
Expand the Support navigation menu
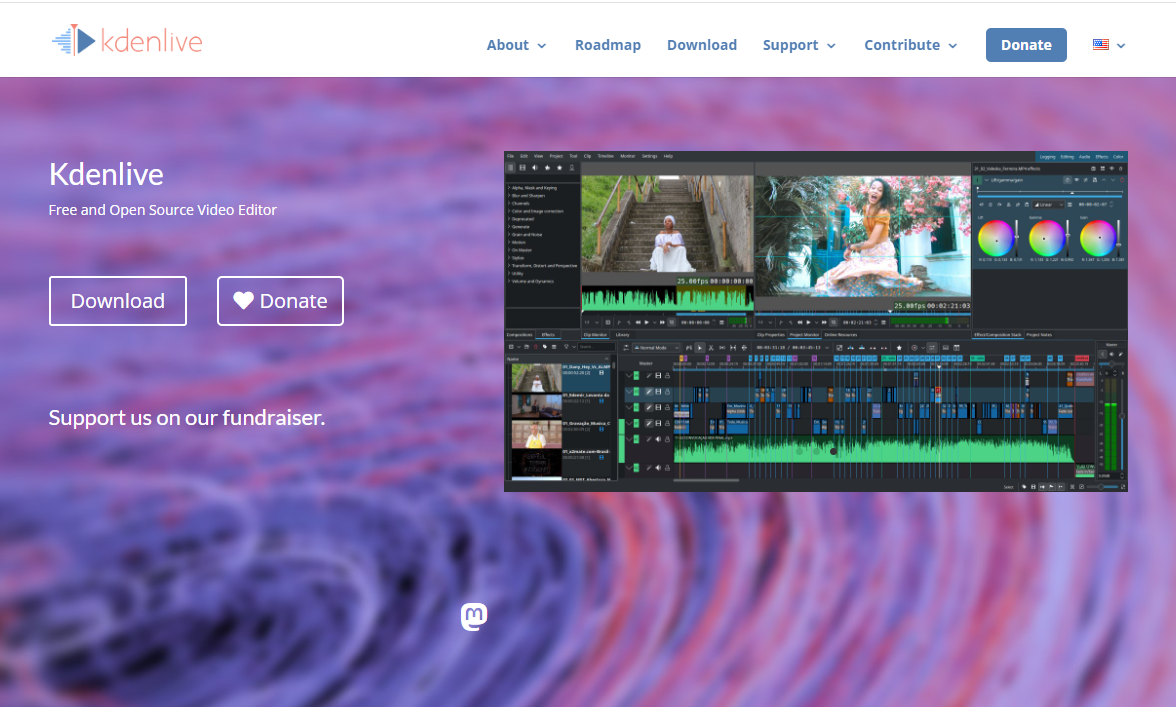(x=799, y=45)
